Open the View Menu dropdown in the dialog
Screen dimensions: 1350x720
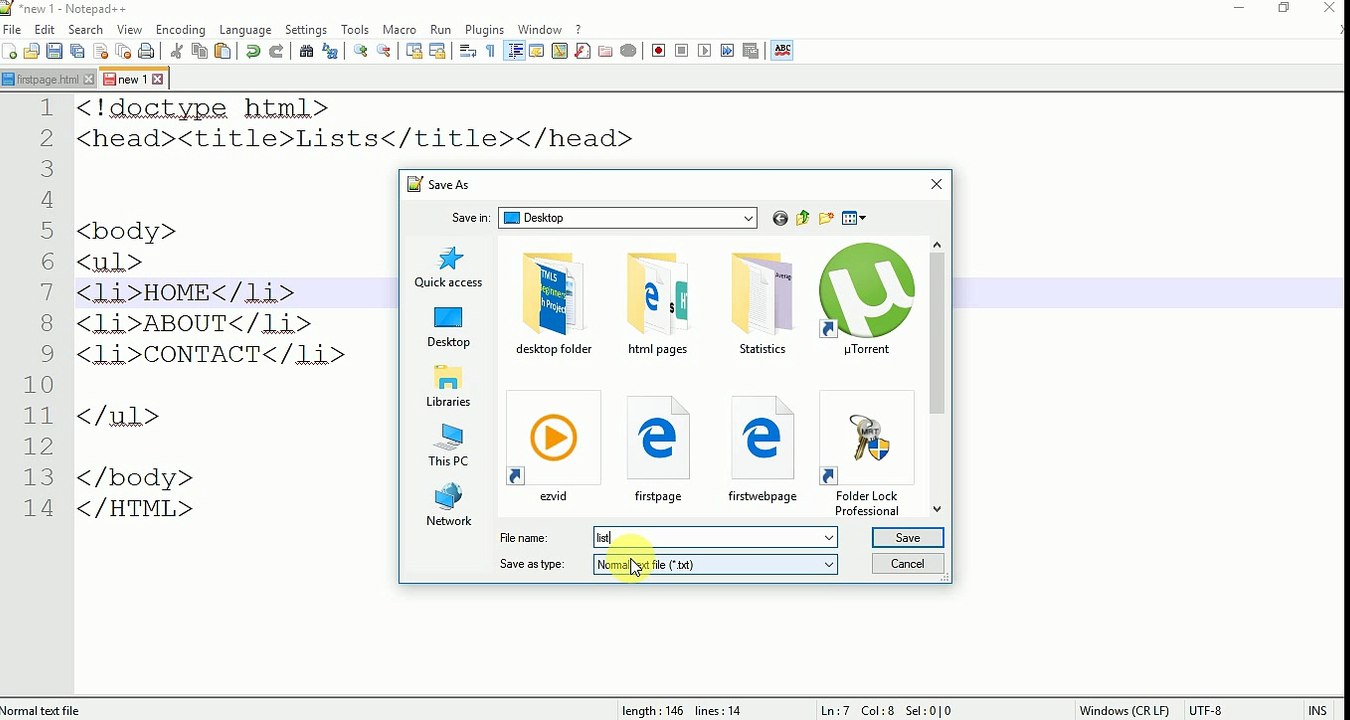point(854,218)
